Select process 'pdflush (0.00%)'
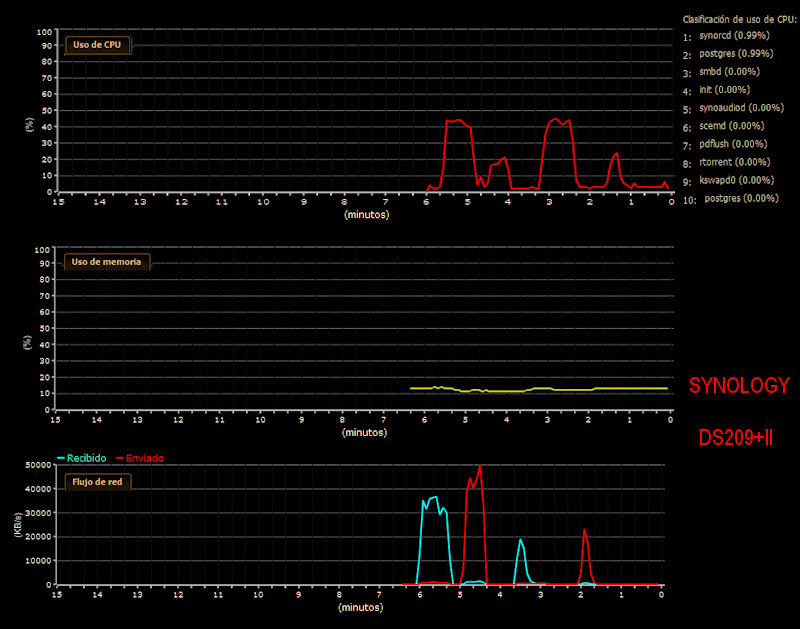 tap(733, 144)
